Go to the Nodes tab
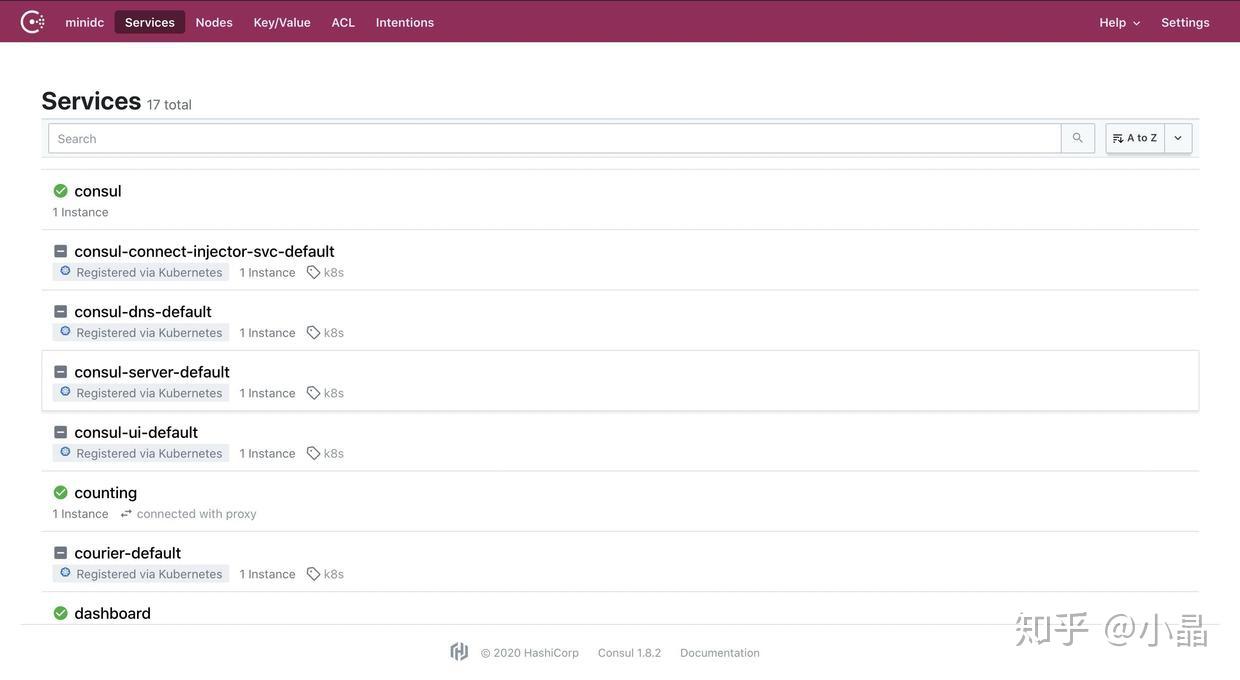 point(214,22)
